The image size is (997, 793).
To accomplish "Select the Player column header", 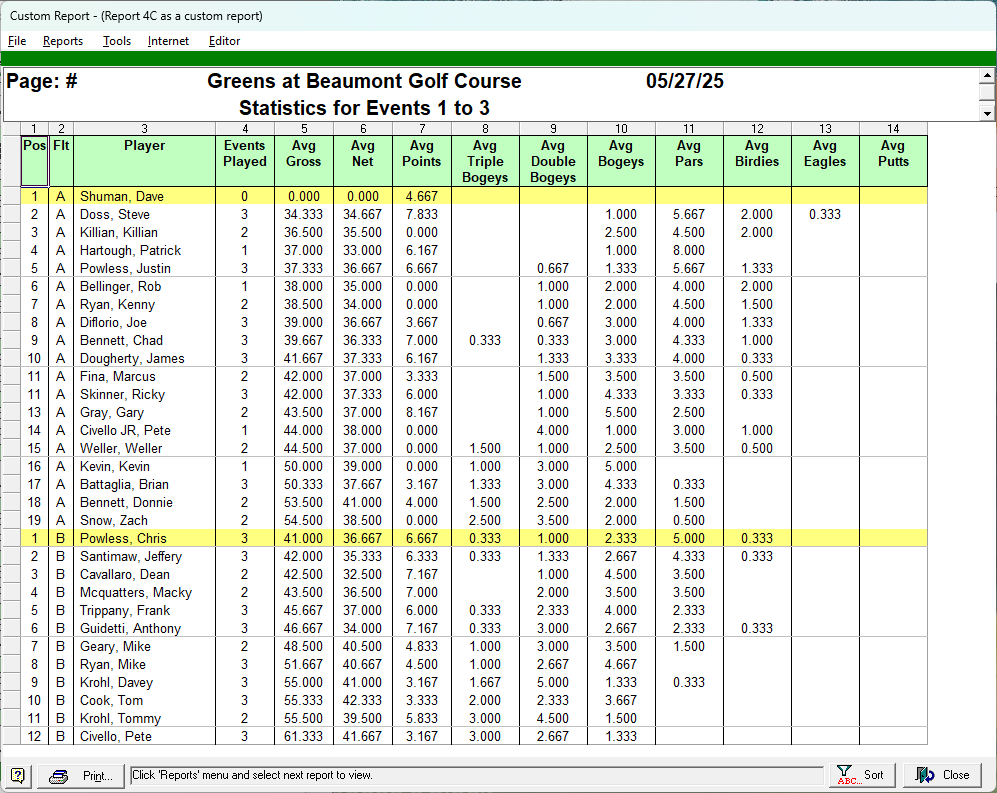I will 144,146.
